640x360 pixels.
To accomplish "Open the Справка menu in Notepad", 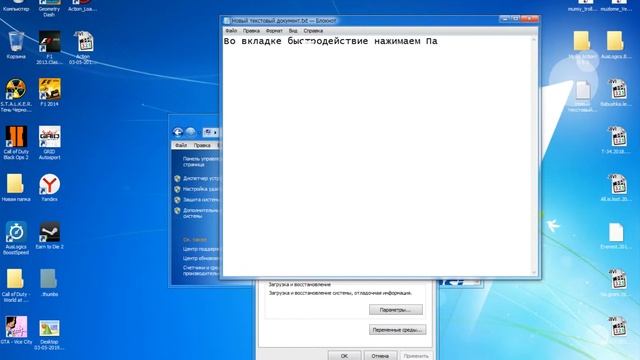I will [313, 31].
